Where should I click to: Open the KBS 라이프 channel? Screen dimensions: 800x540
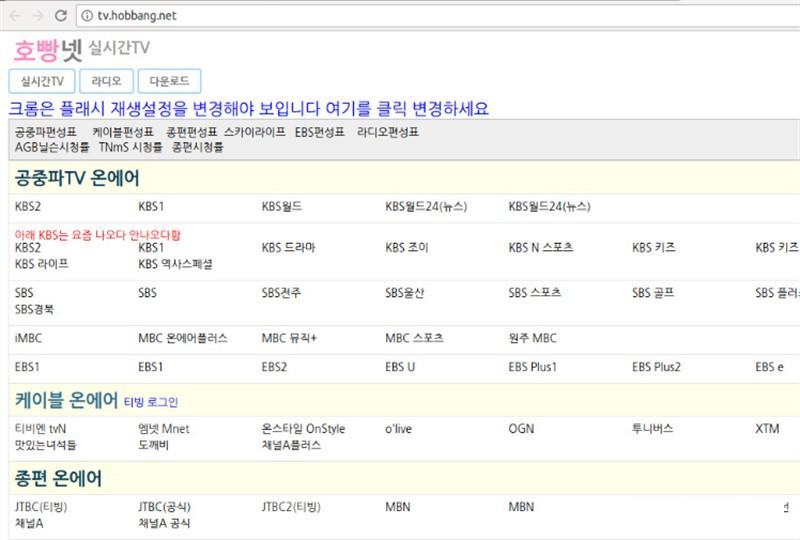tap(42, 264)
